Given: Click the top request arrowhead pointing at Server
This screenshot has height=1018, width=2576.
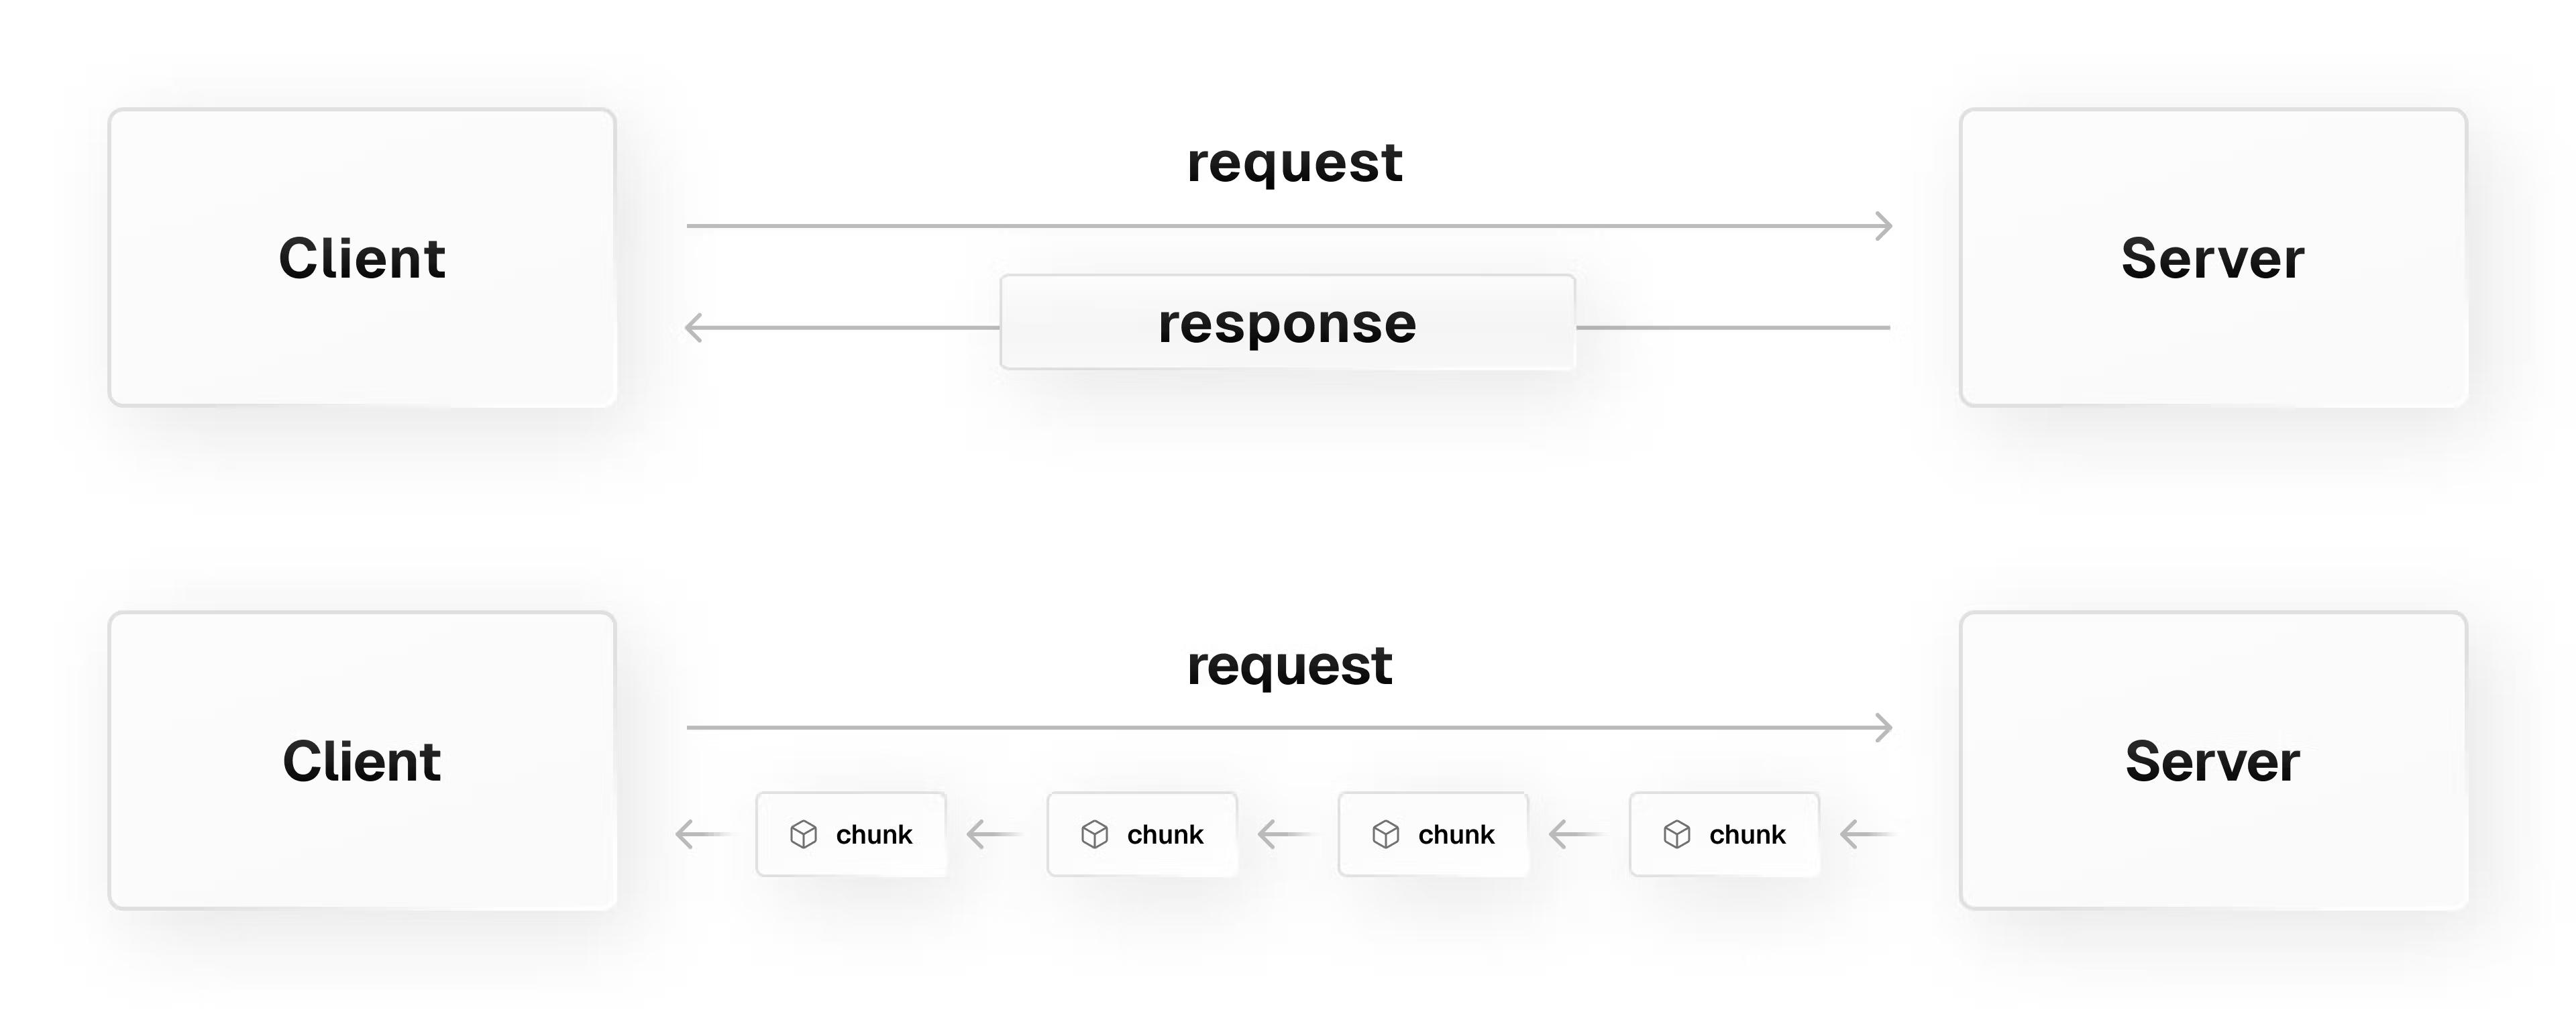Looking at the screenshot, I should (1883, 226).
